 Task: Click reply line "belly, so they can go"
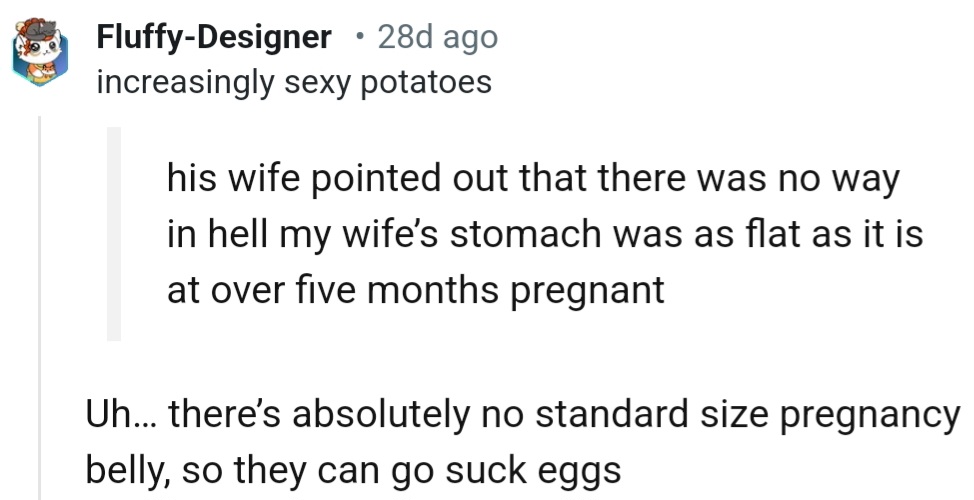point(352,467)
